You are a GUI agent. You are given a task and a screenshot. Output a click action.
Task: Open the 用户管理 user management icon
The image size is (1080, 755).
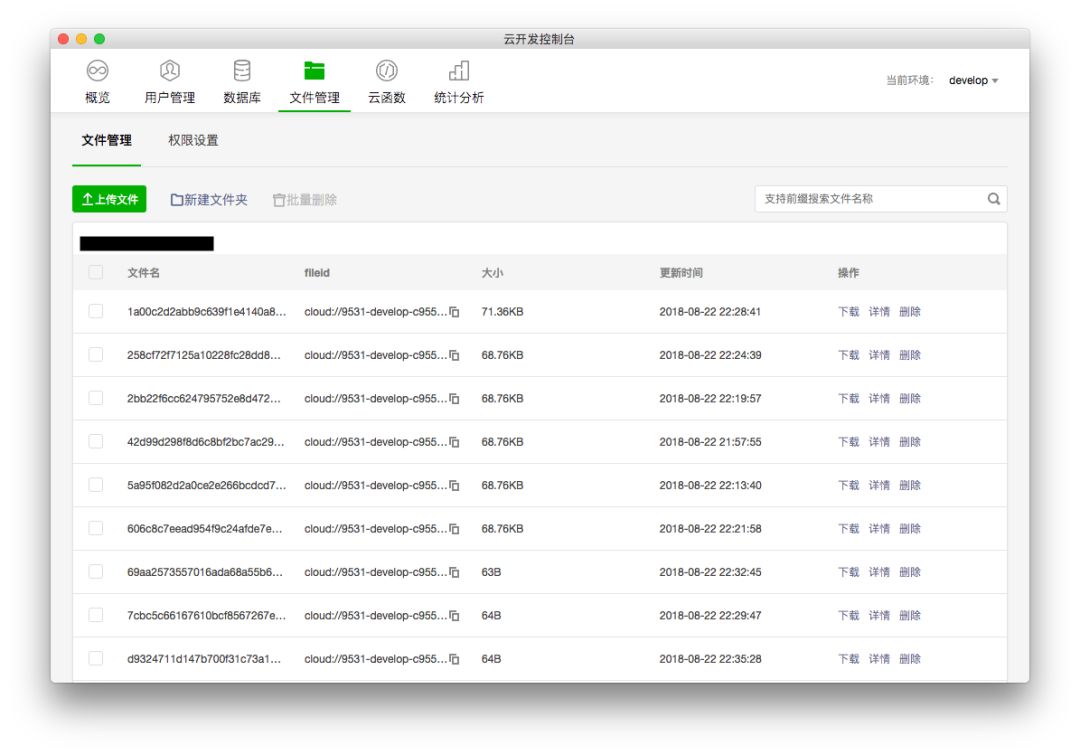169,70
